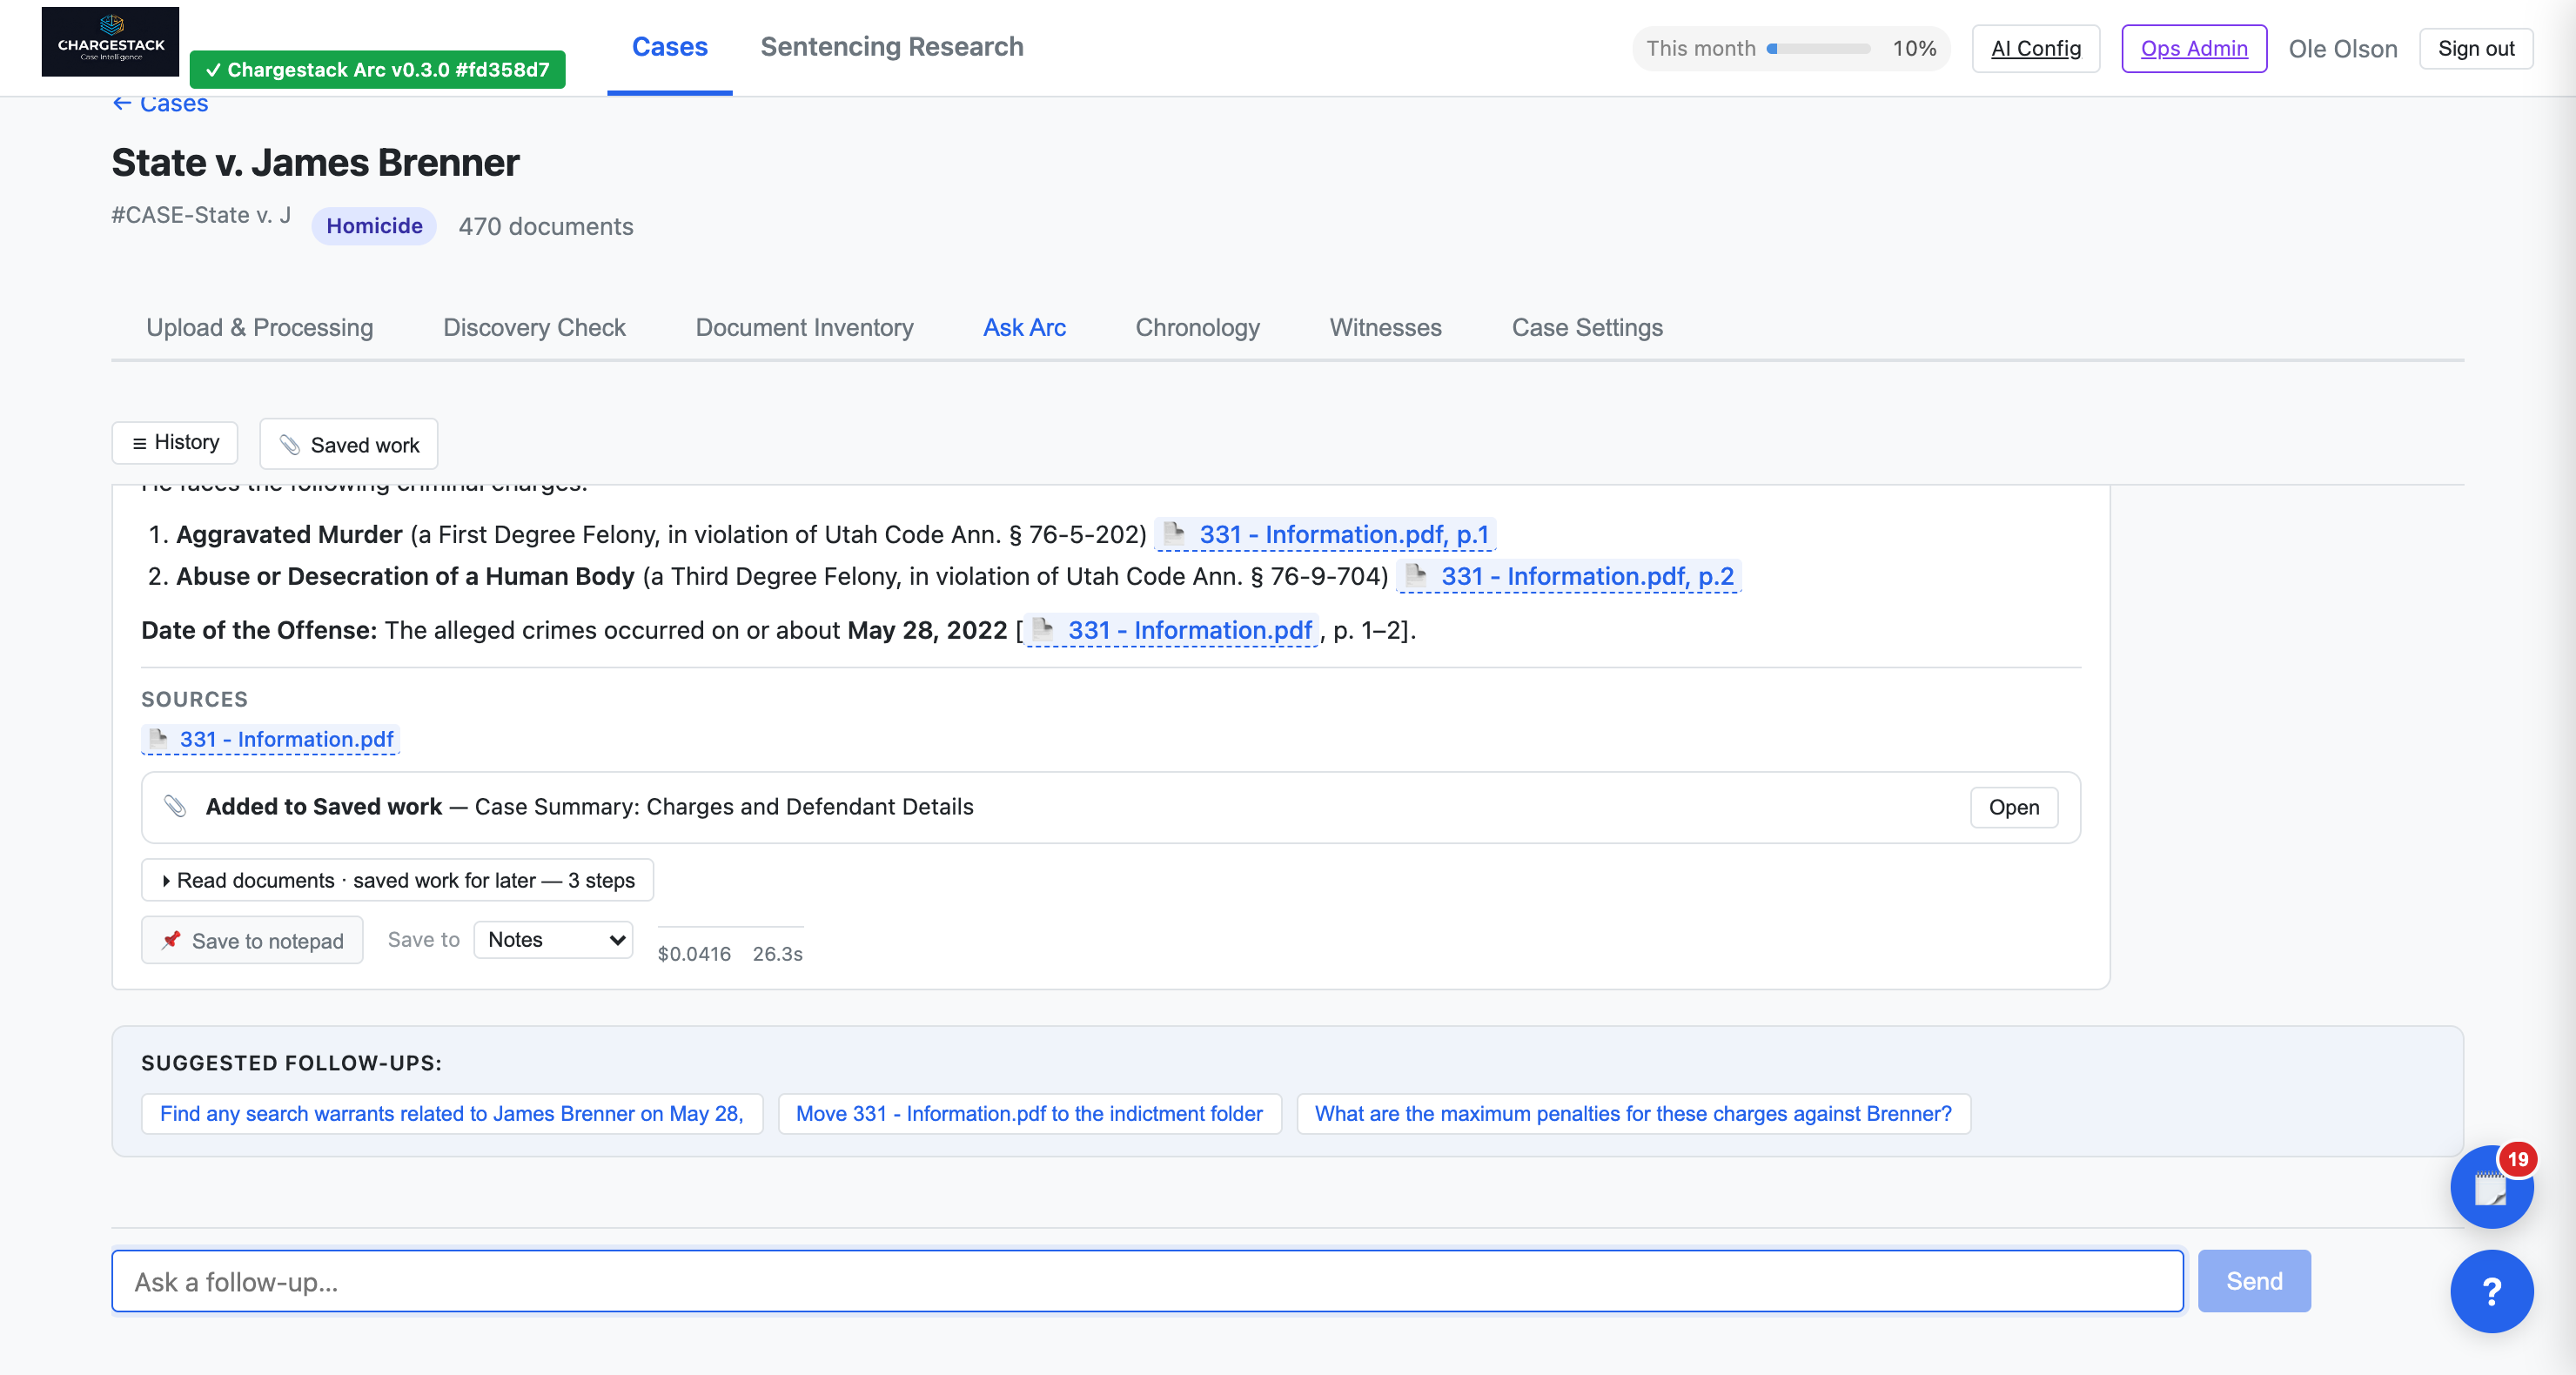Screen dimensions: 2576x1375
Task: Go to the Discovery Check tab
Action: pos(534,327)
